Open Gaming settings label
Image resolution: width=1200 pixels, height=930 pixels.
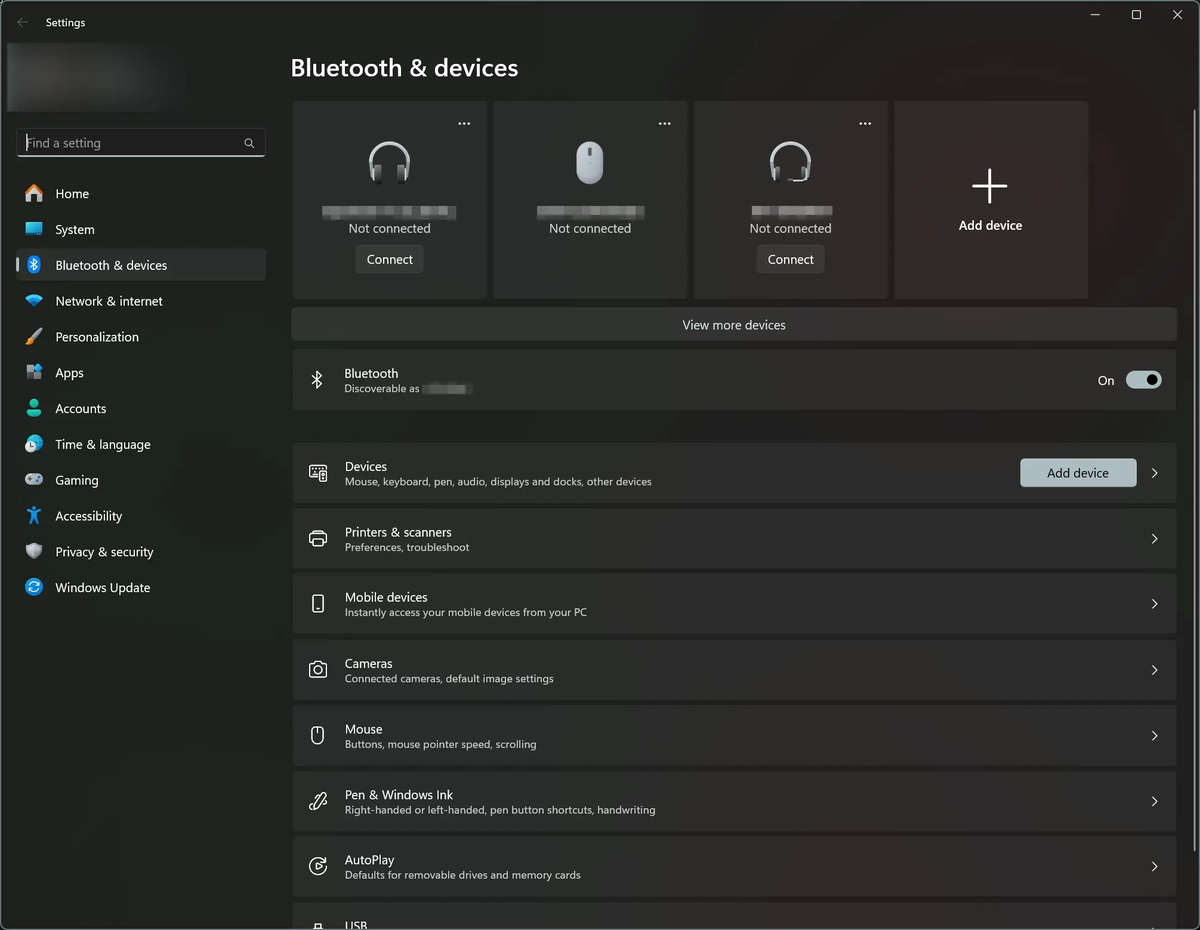coord(77,480)
